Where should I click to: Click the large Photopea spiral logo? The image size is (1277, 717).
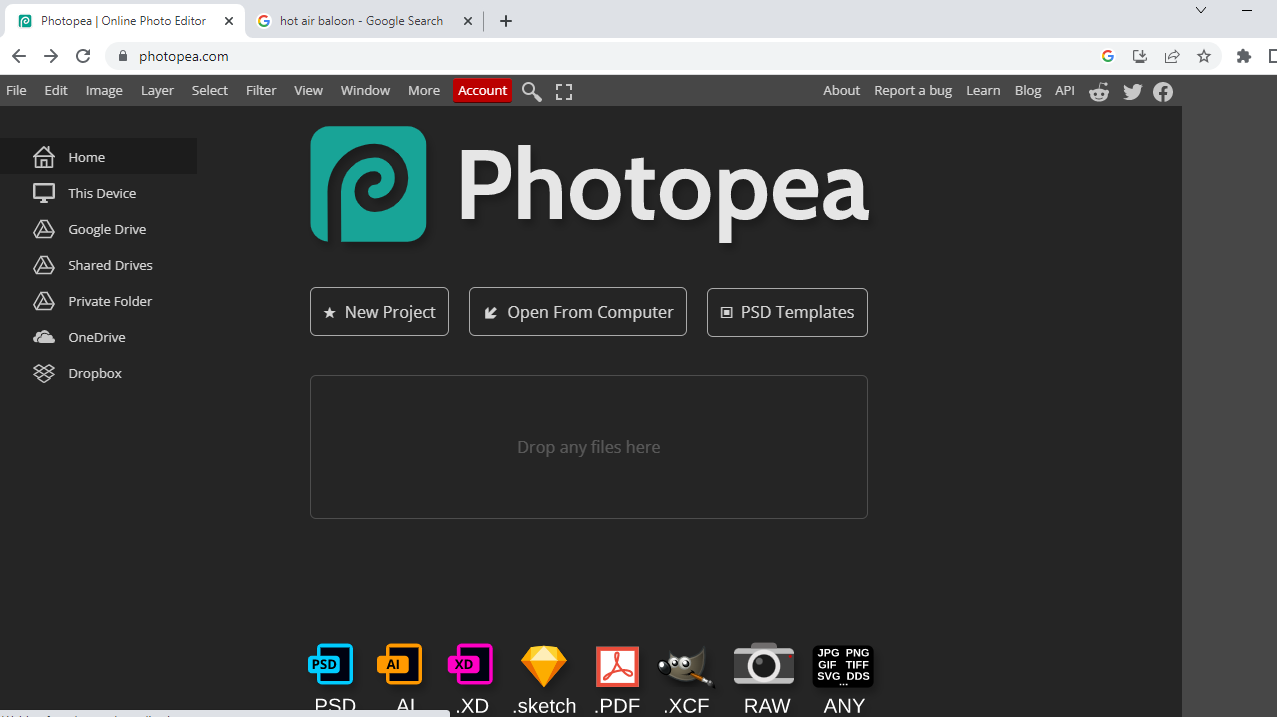(368, 184)
